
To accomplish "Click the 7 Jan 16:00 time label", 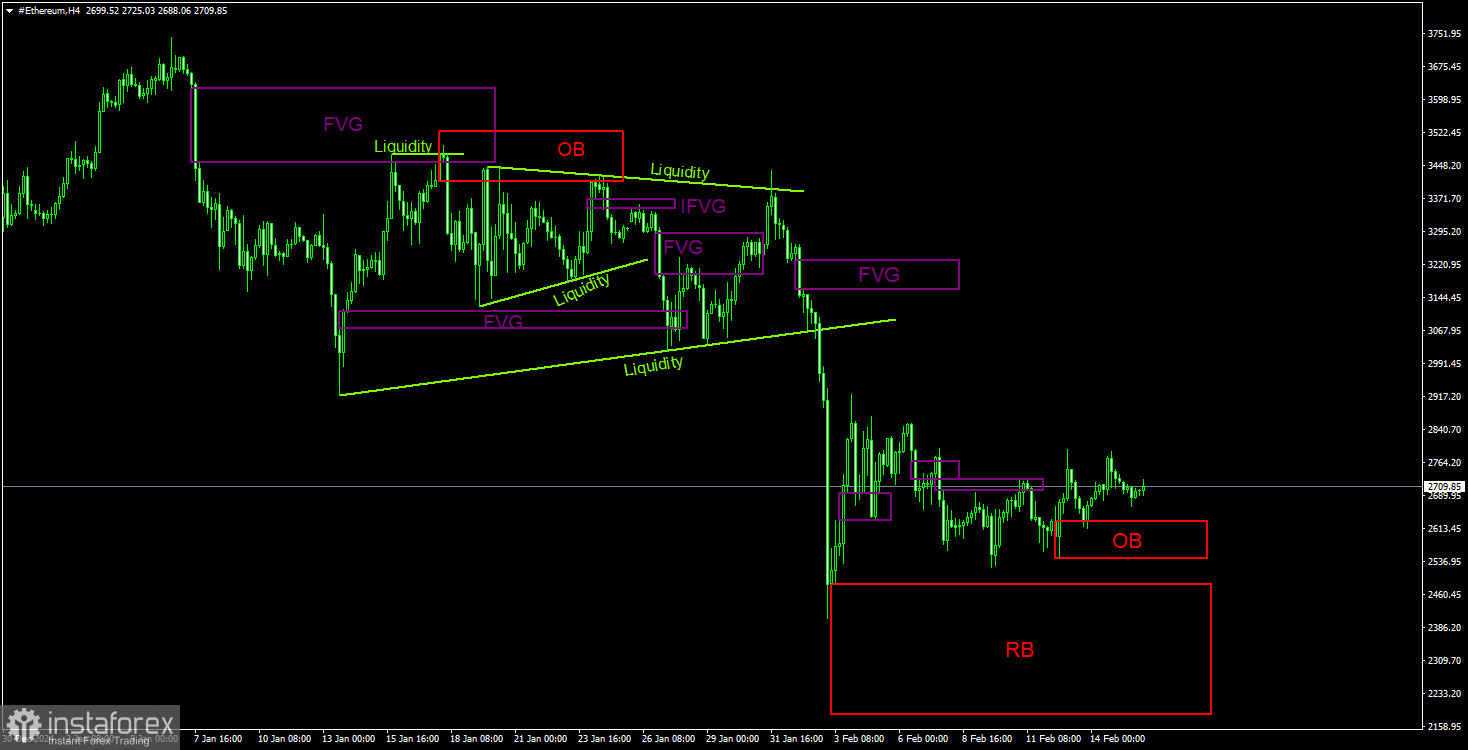I will [218, 739].
